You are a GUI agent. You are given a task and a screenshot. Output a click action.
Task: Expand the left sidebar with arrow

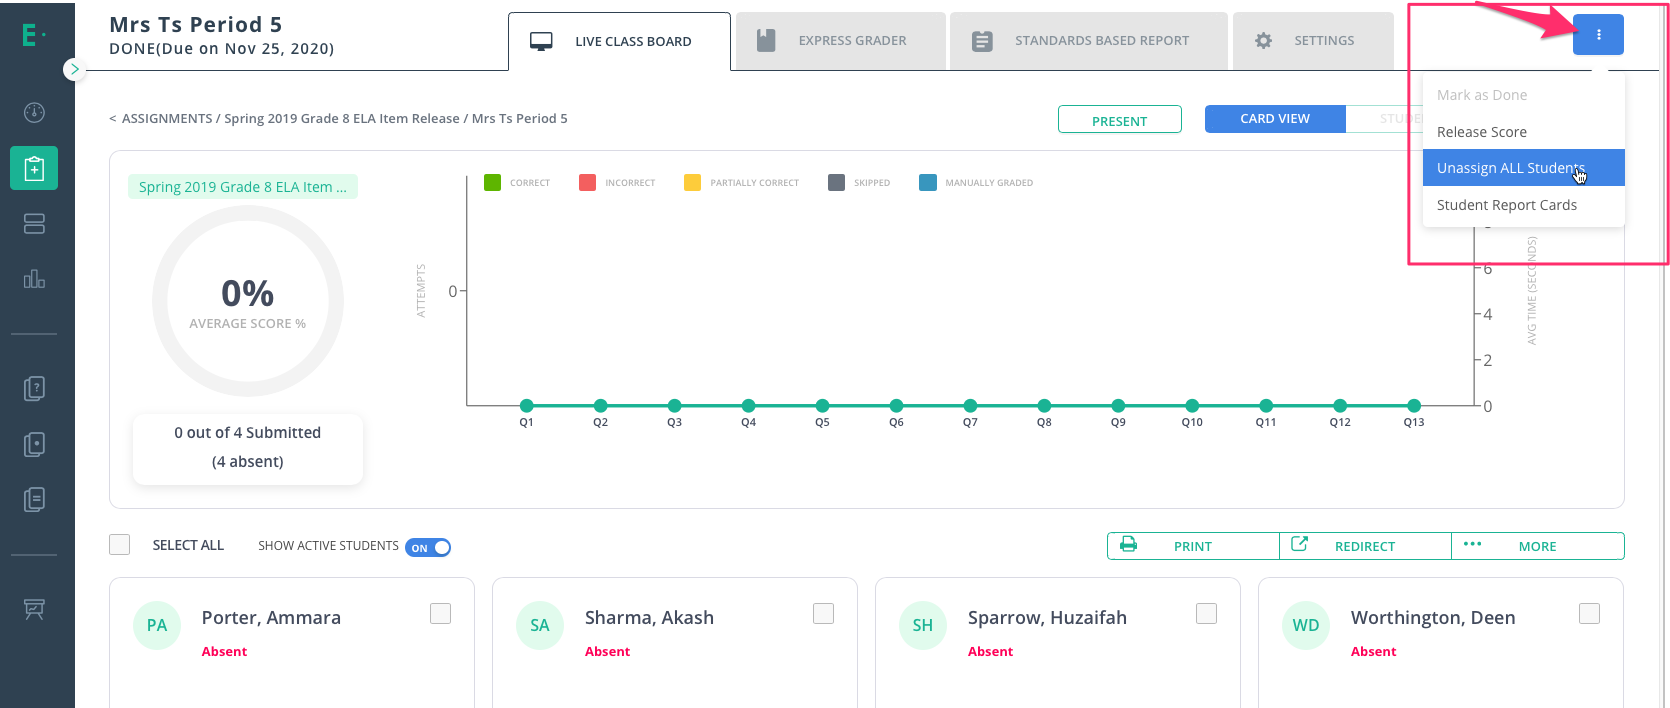(74, 69)
